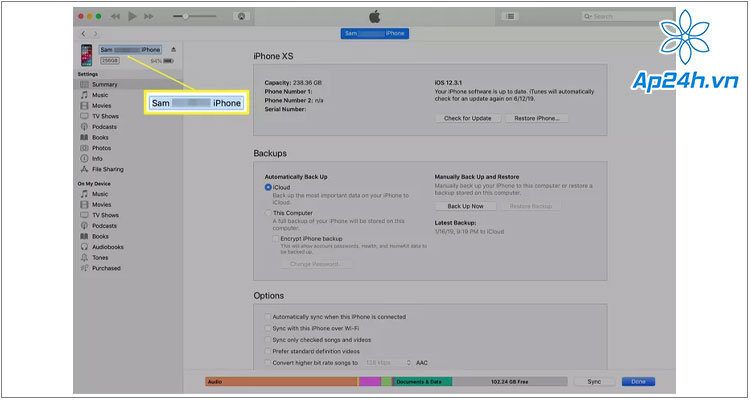The height and width of the screenshot is (400, 750).
Task: Click the Restore Backup button
Action: point(531,206)
